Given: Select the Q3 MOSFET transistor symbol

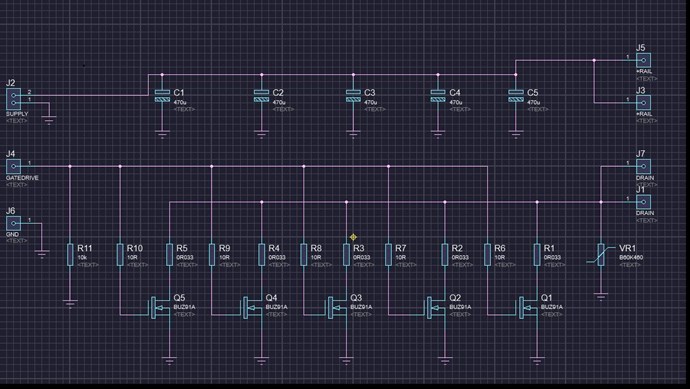Looking at the screenshot, I should tap(338, 307).
